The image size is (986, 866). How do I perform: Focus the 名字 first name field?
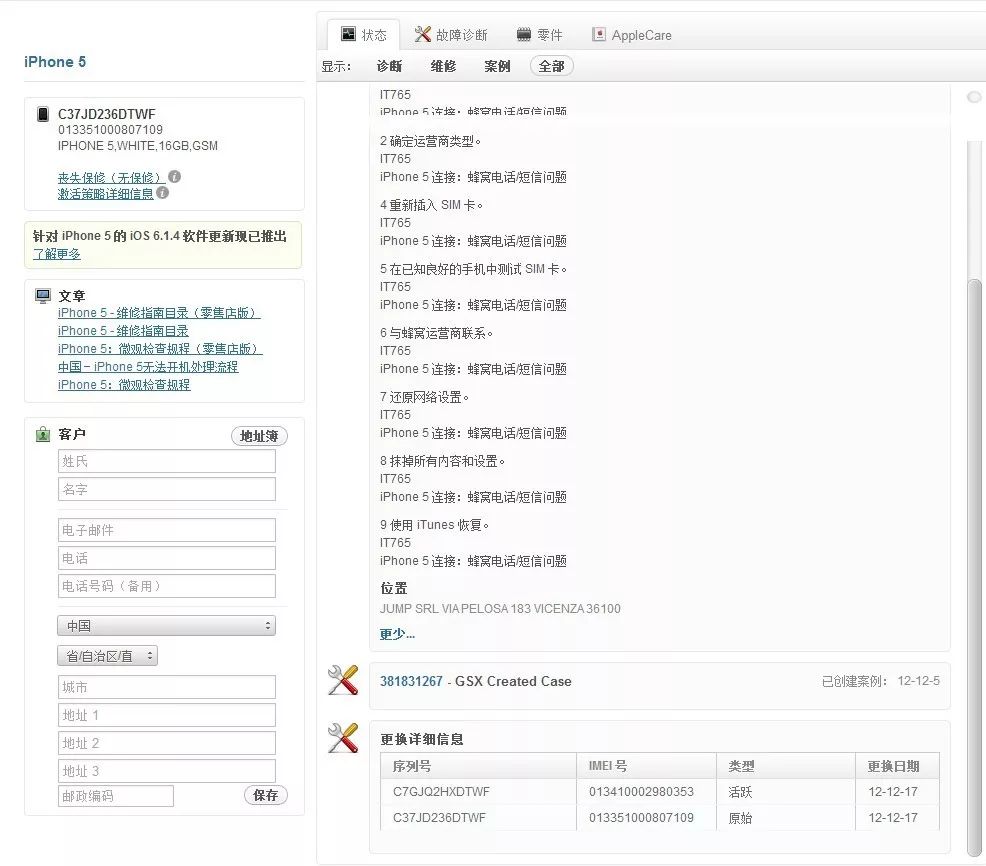(x=167, y=489)
